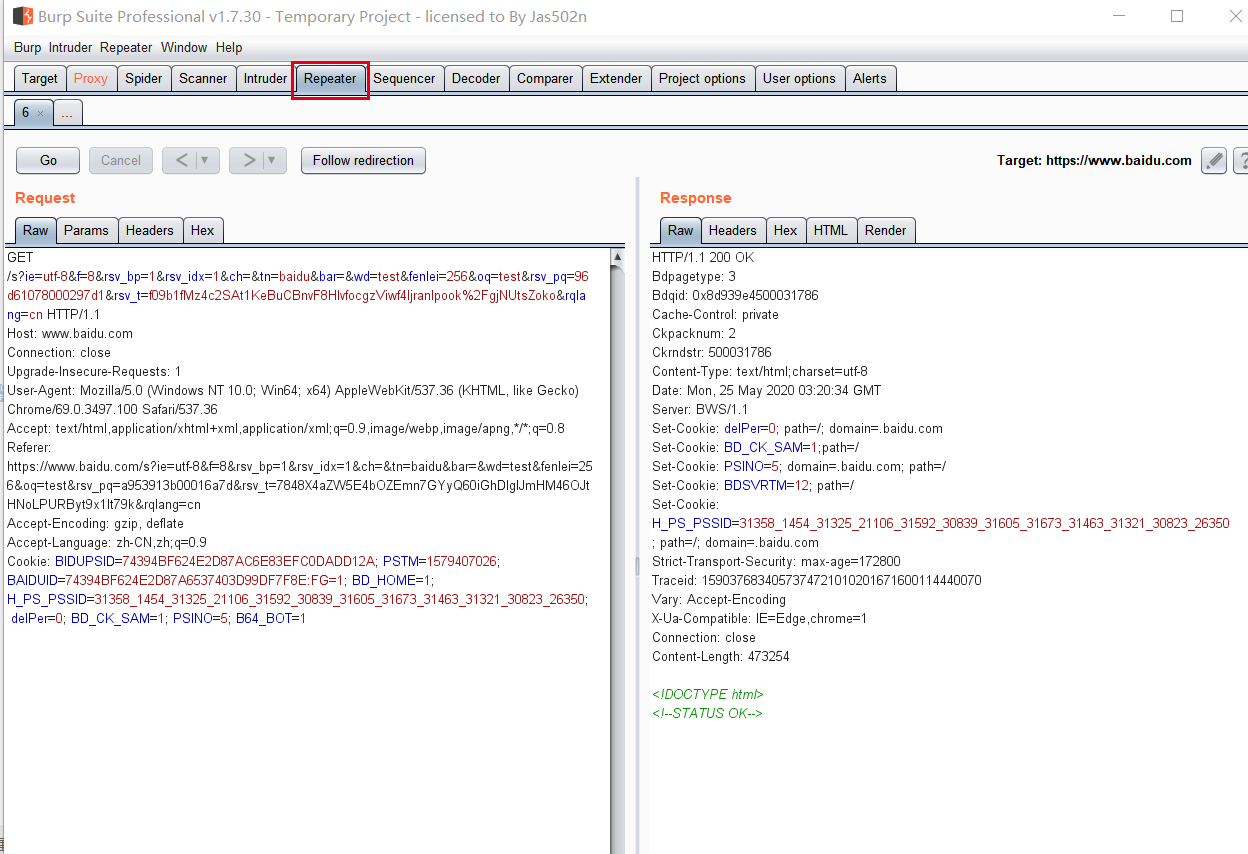The width and height of the screenshot is (1248, 854).
Task: Click 'Server: BWS/1.1' response header
Action: coord(700,409)
